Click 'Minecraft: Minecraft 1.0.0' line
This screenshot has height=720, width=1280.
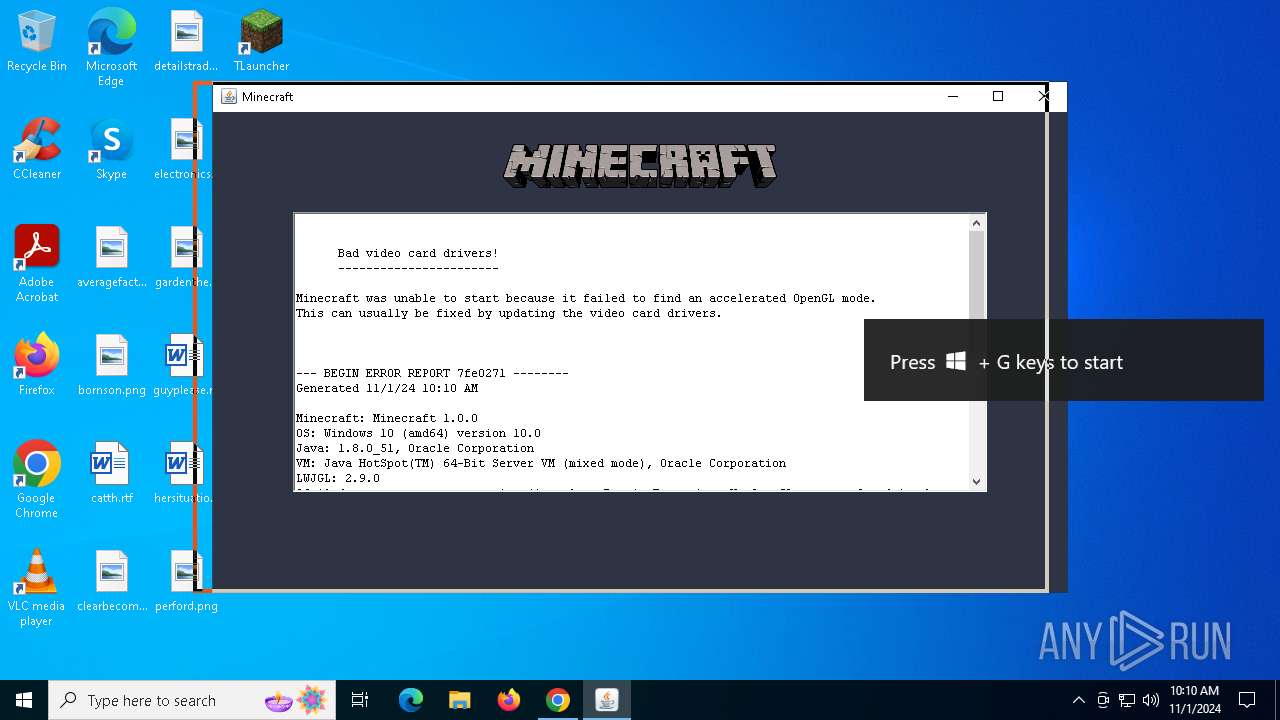387,418
